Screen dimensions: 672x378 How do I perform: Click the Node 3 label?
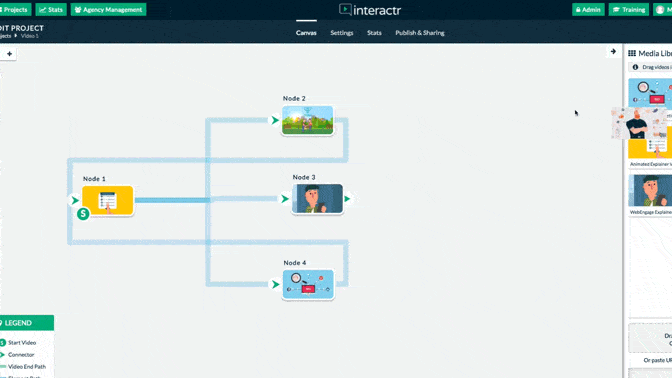click(x=304, y=177)
